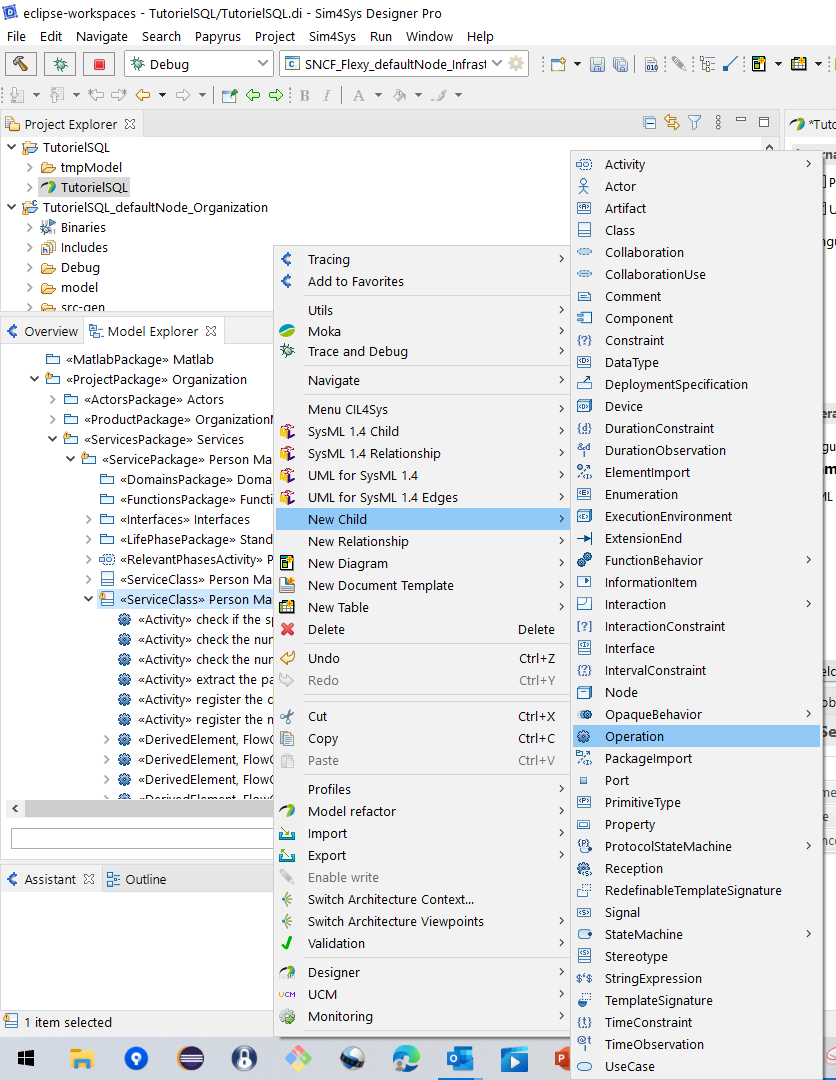Expand the Interfaces package node

coord(88,519)
